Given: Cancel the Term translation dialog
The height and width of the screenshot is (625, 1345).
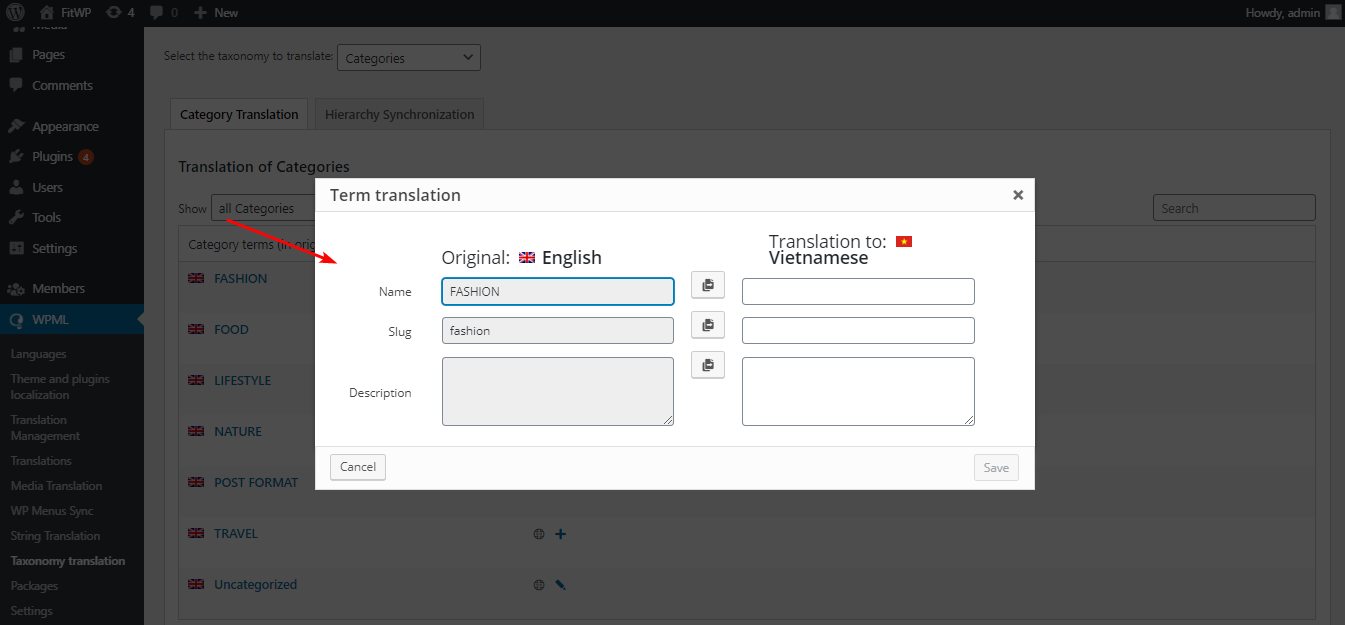Looking at the screenshot, I should [357, 466].
